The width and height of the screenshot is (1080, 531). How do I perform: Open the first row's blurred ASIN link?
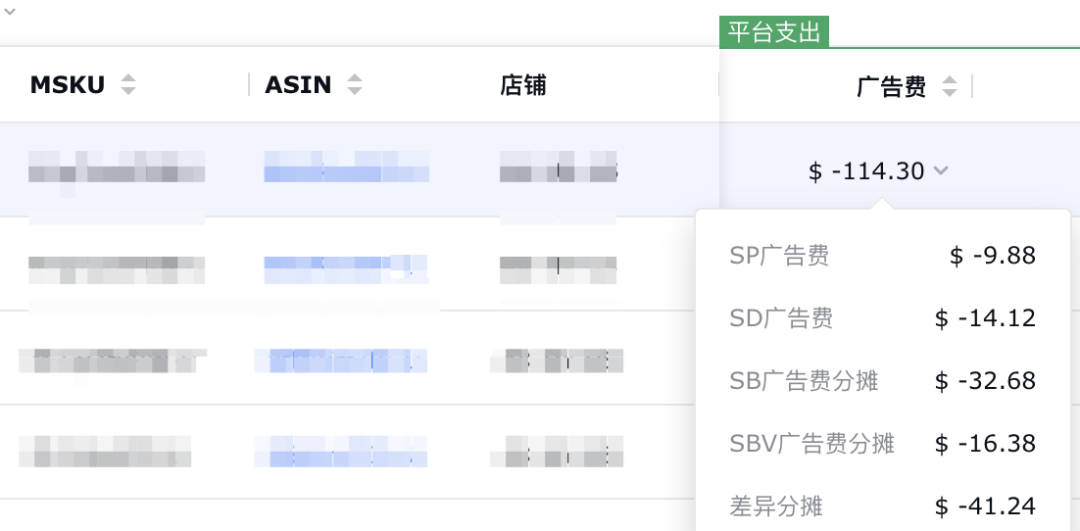[346, 167]
